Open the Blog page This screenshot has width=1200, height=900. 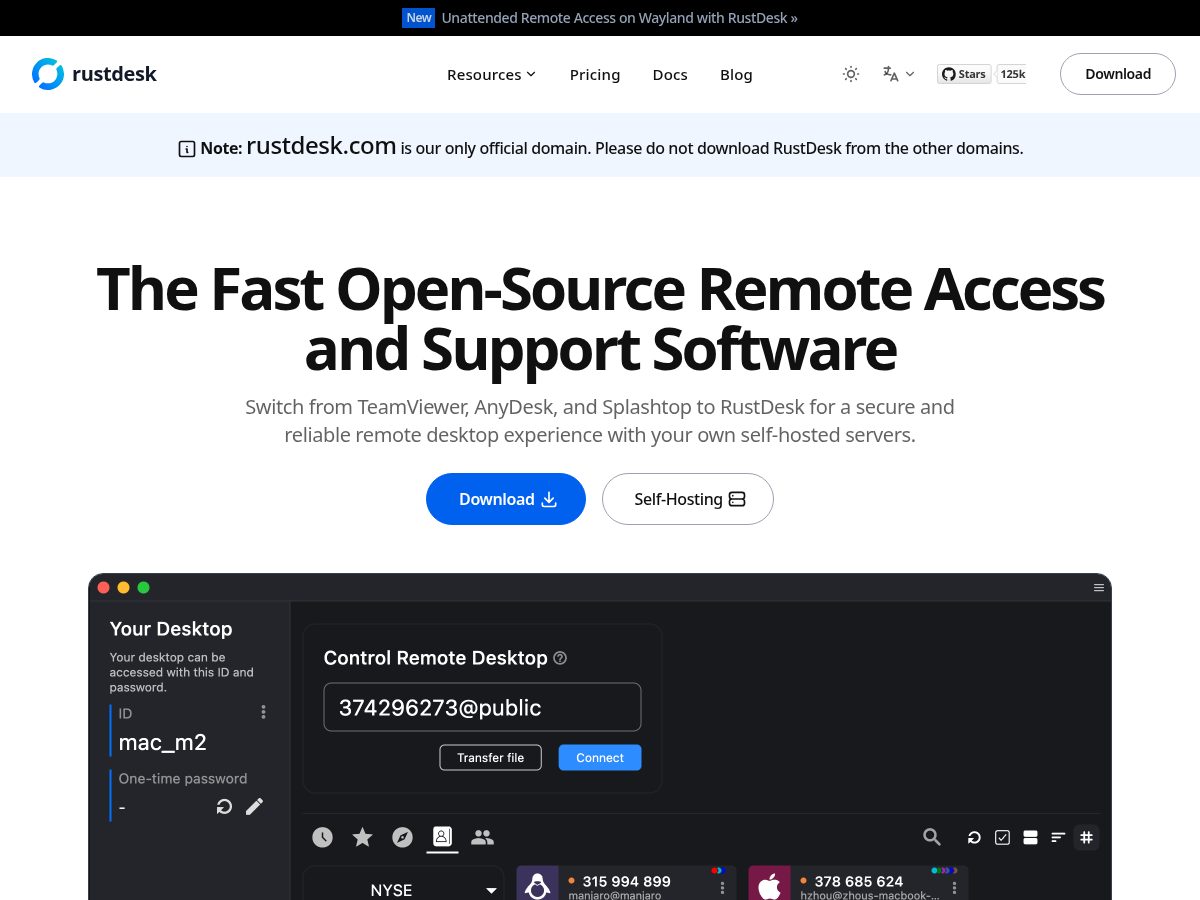pyautogui.click(x=736, y=75)
